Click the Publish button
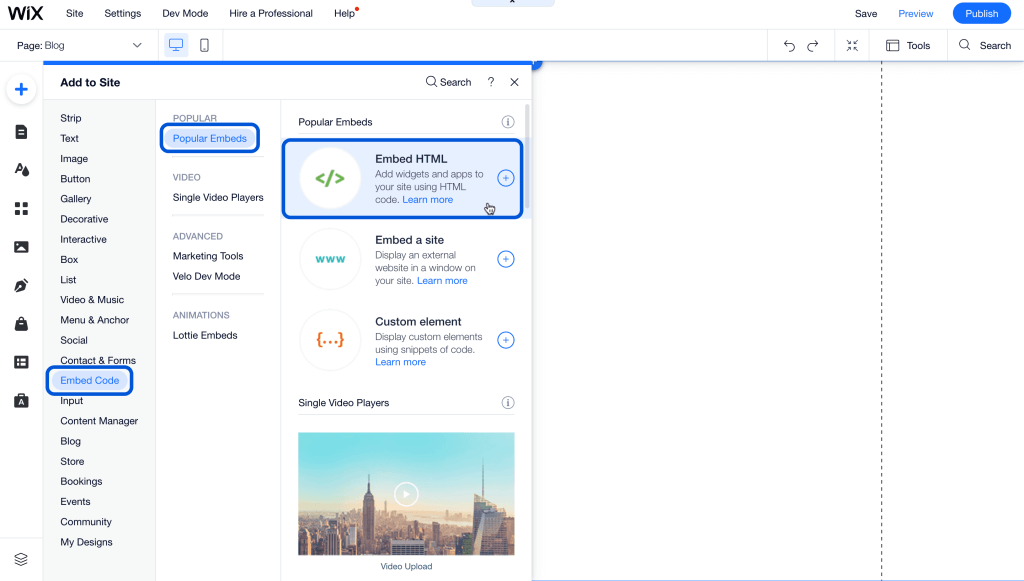Image resolution: width=1024 pixels, height=581 pixels. coord(981,14)
